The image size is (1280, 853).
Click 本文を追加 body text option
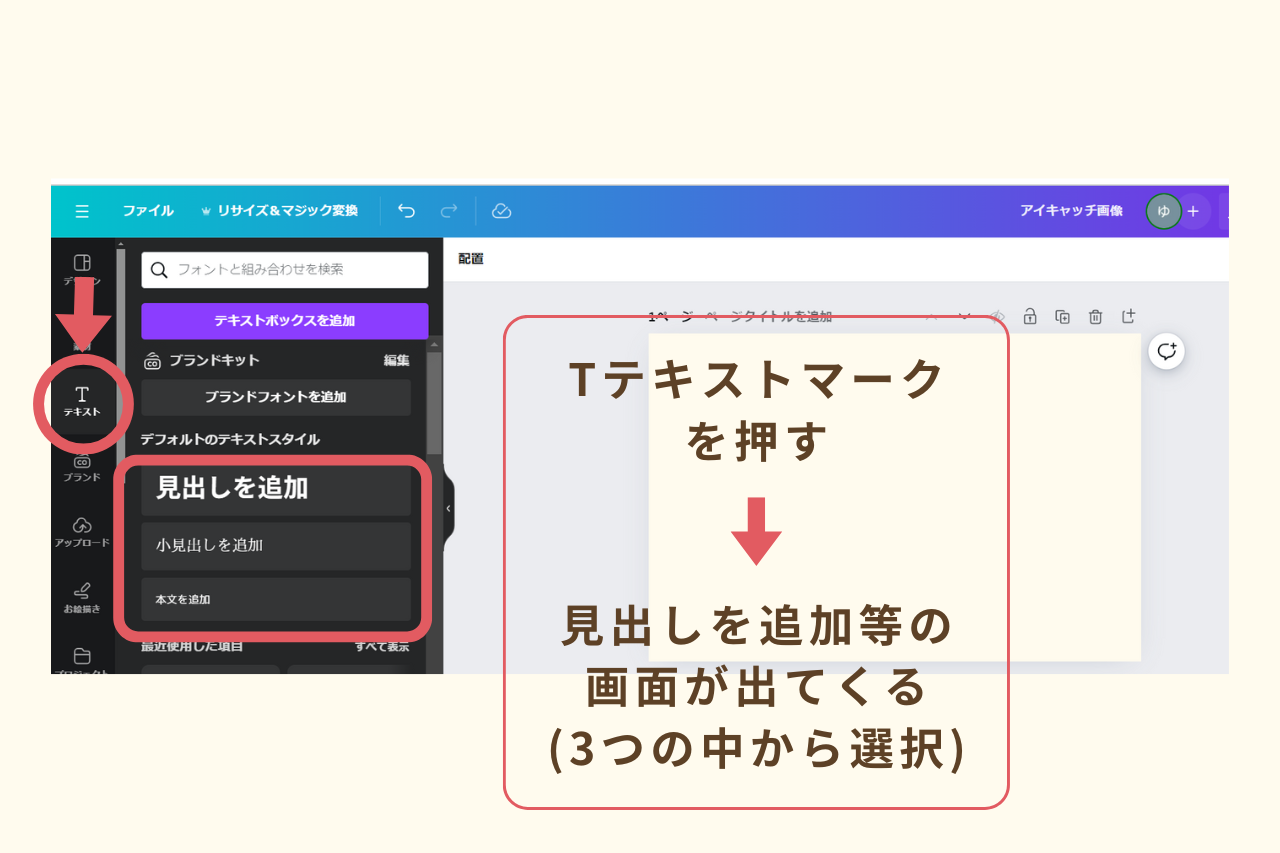[276, 599]
